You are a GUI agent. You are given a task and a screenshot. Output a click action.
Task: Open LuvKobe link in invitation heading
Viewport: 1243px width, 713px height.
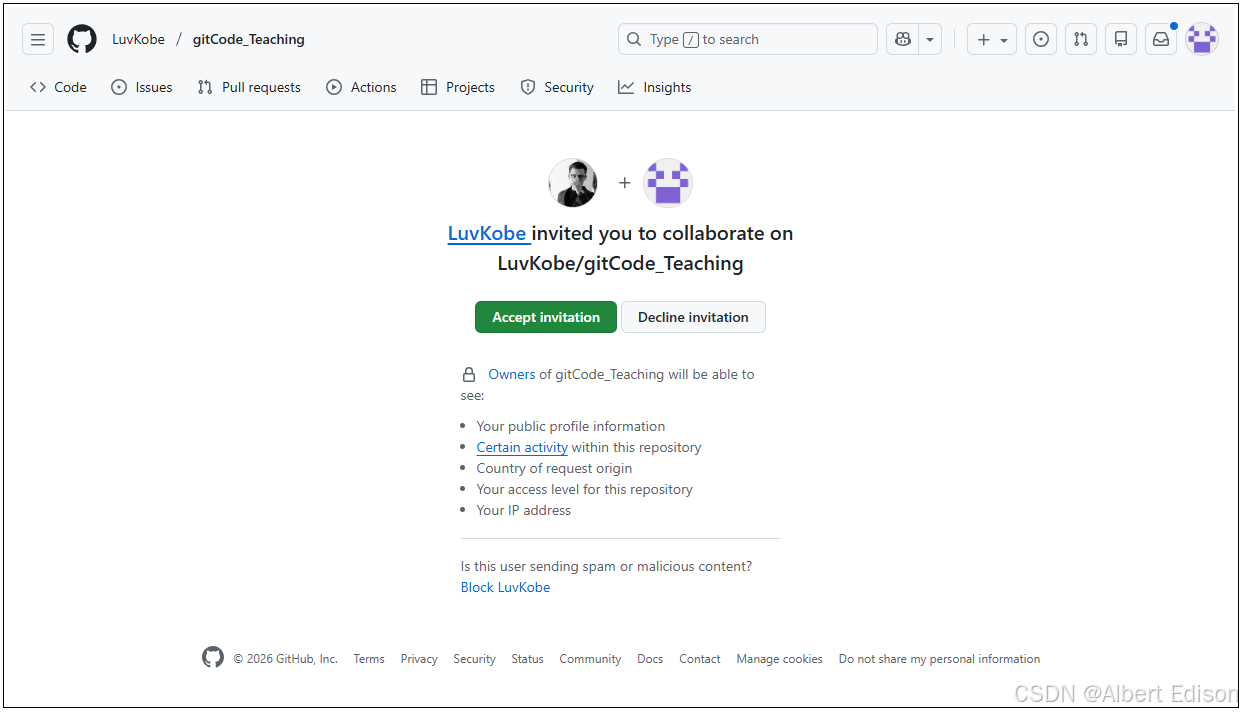pos(487,234)
